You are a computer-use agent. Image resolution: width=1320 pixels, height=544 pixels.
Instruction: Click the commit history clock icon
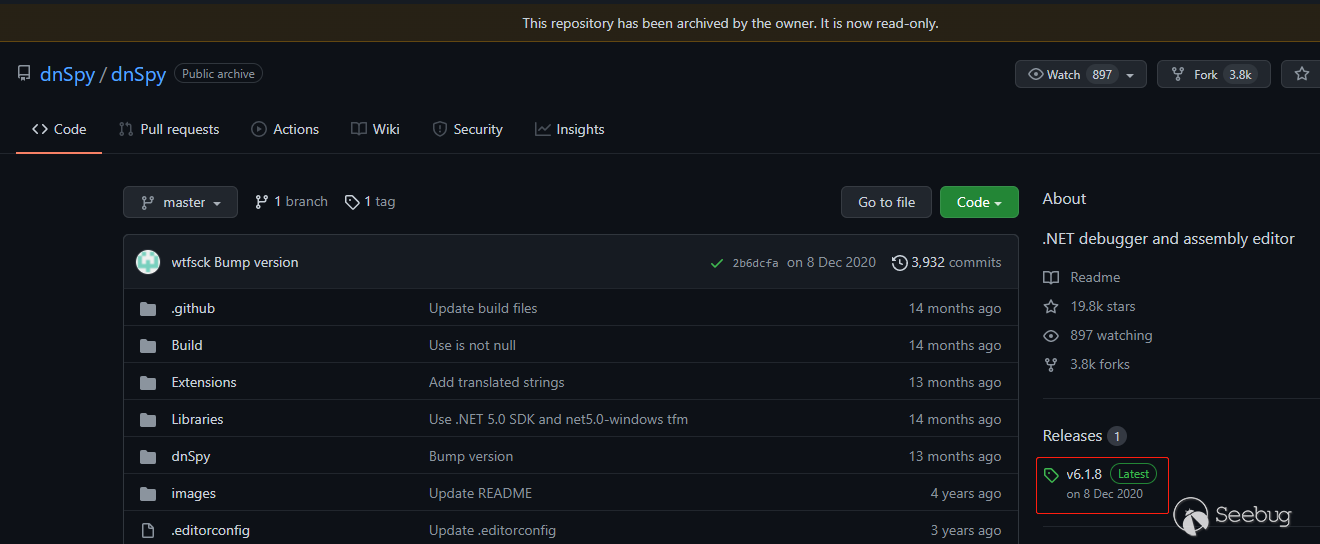coord(900,262)
